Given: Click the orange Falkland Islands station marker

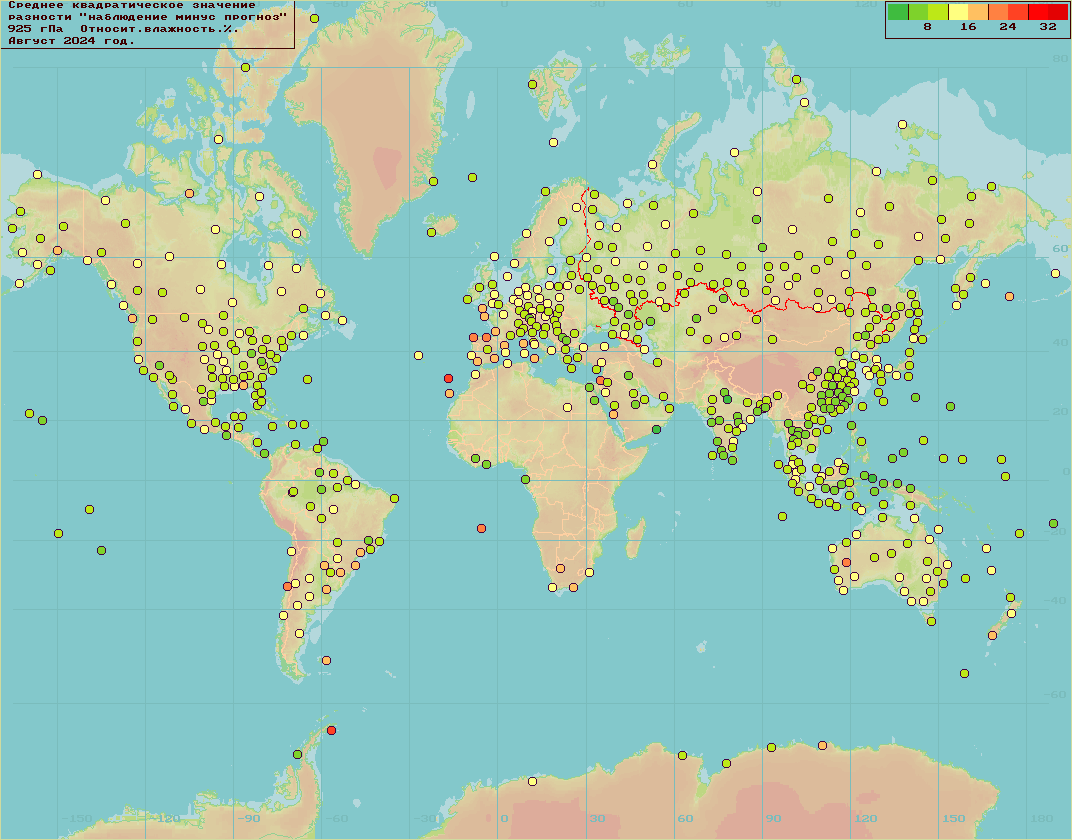Looking at the screenshot, I should (326, 660).
